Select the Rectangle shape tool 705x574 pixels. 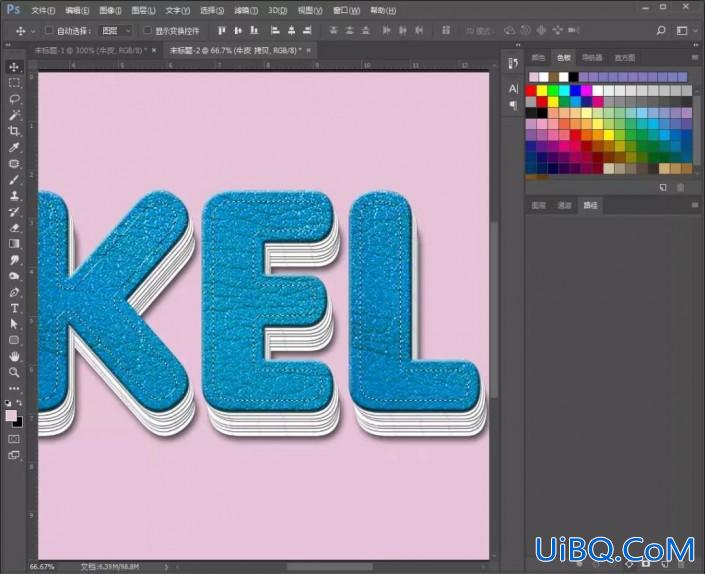14,340
